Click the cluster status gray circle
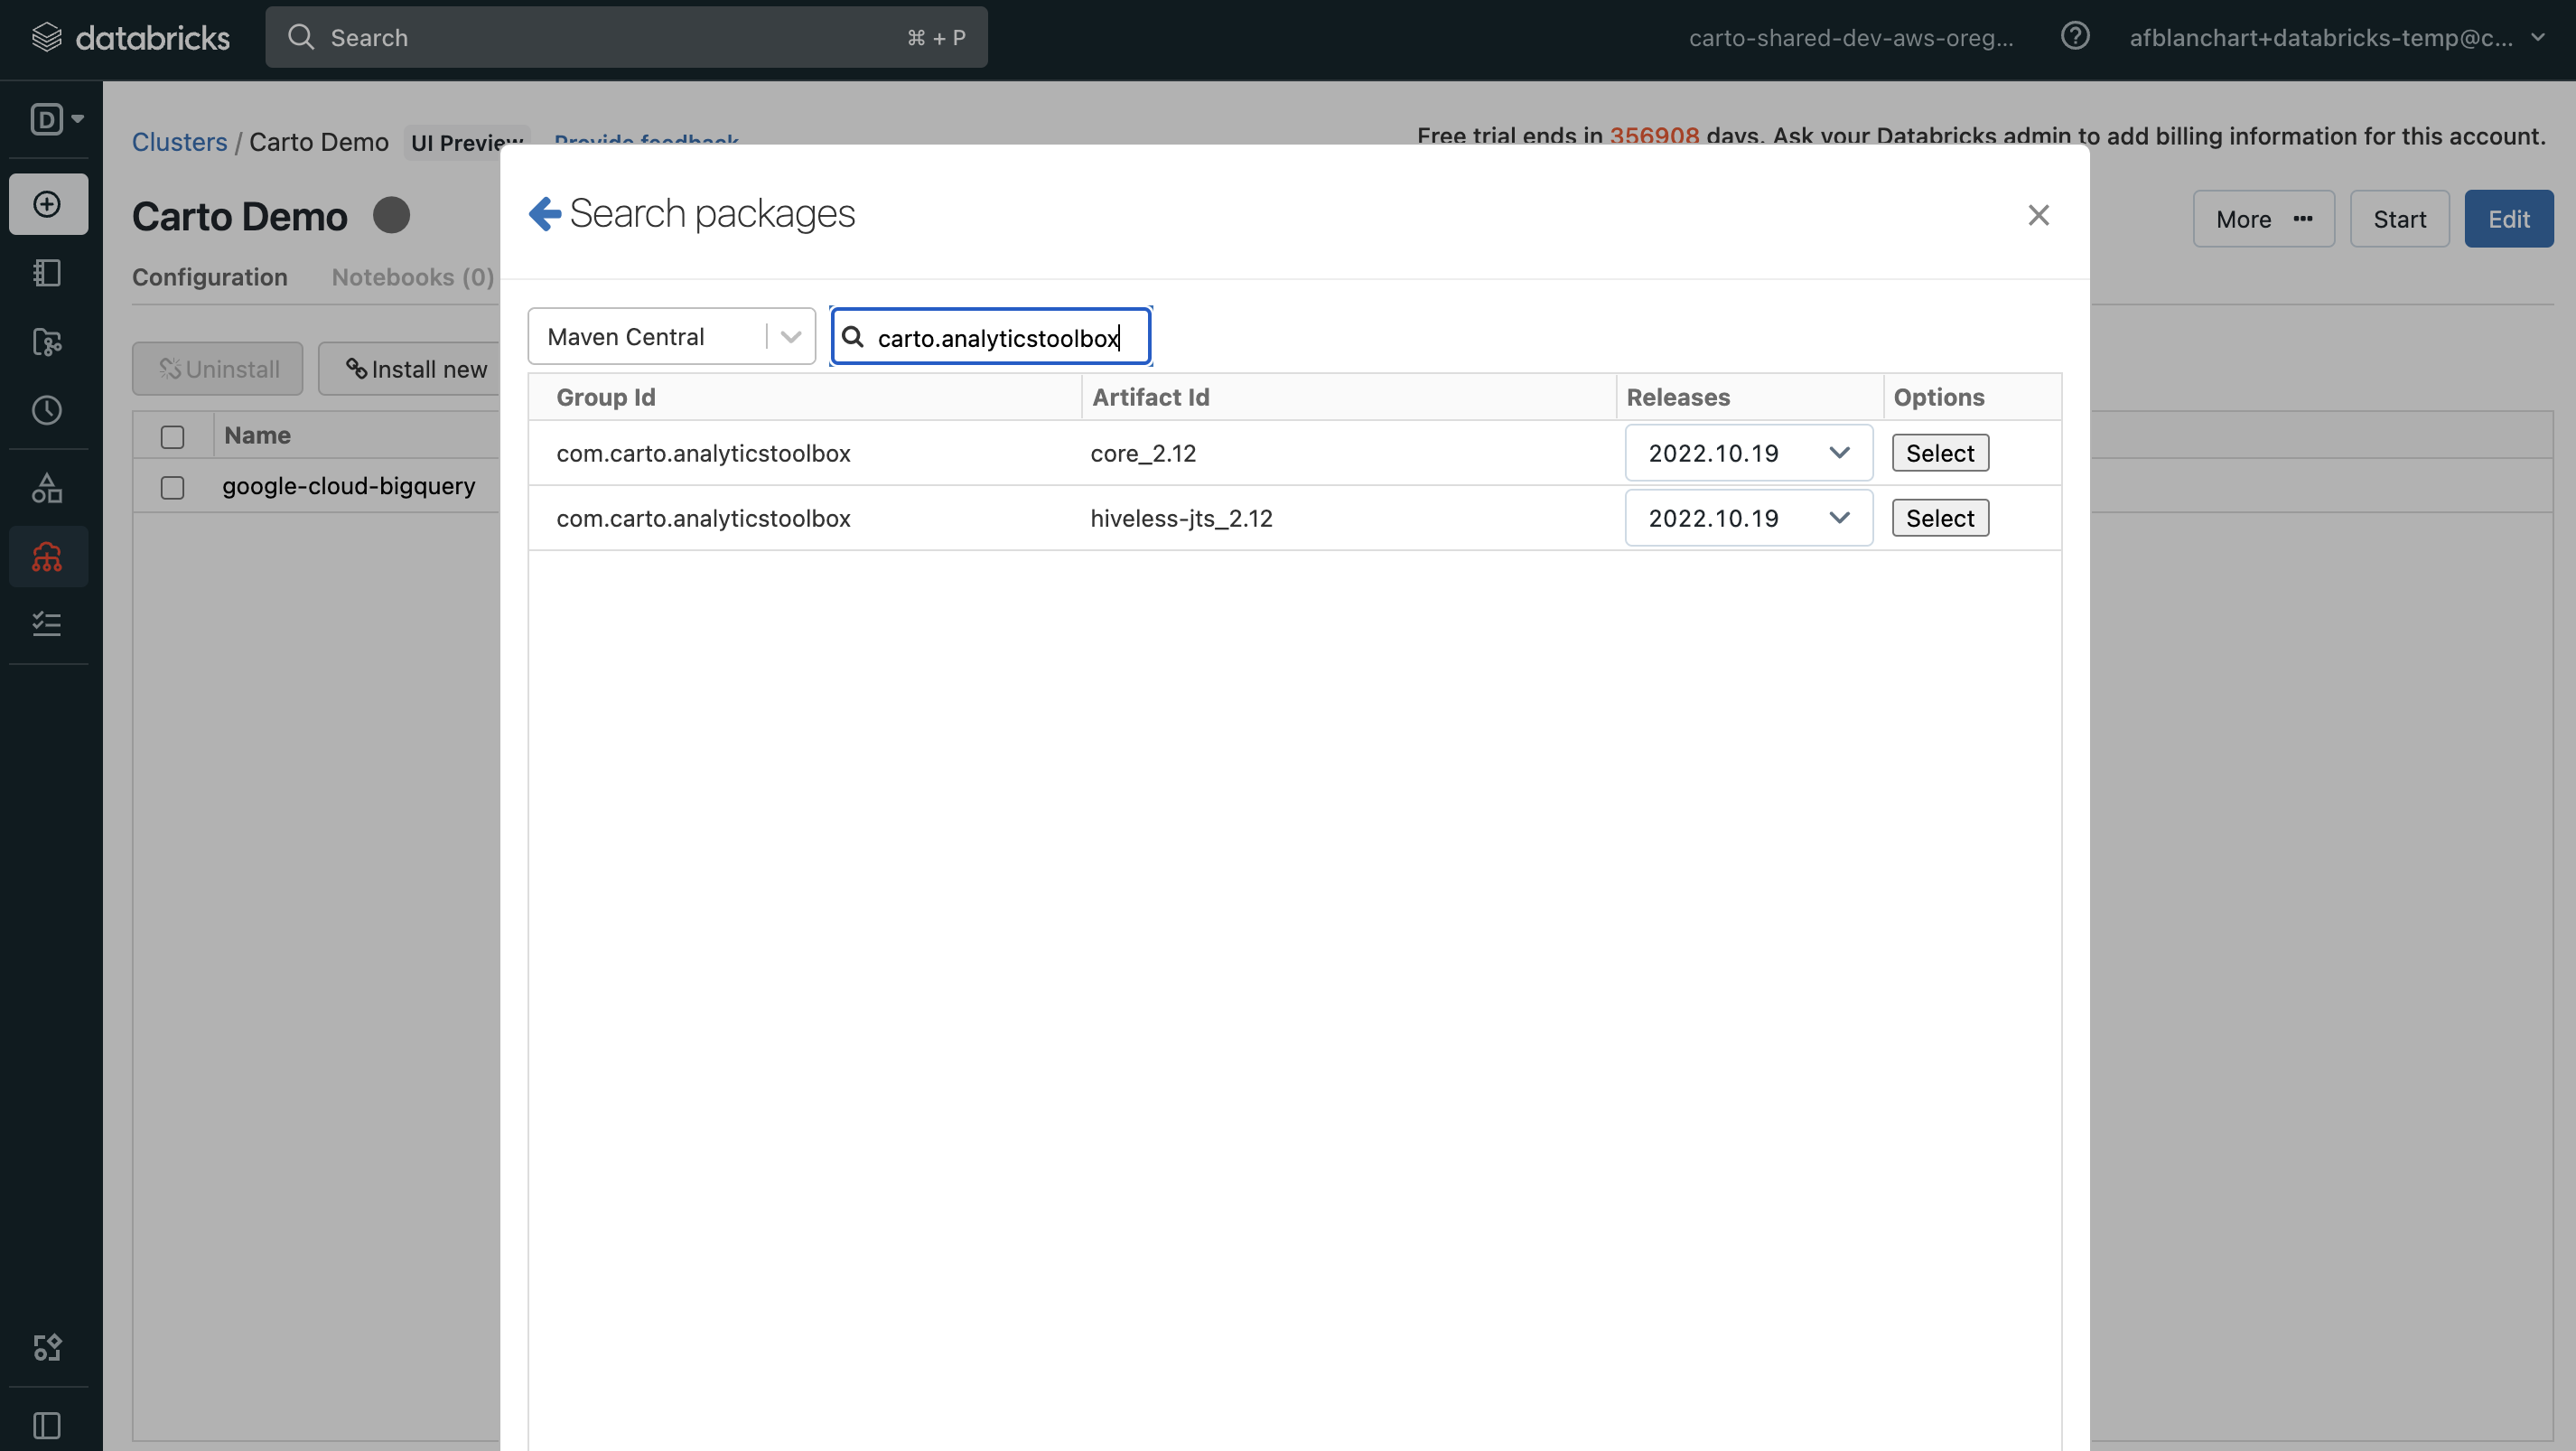This screenshot has width=2576, height=1451. (391, 215)
